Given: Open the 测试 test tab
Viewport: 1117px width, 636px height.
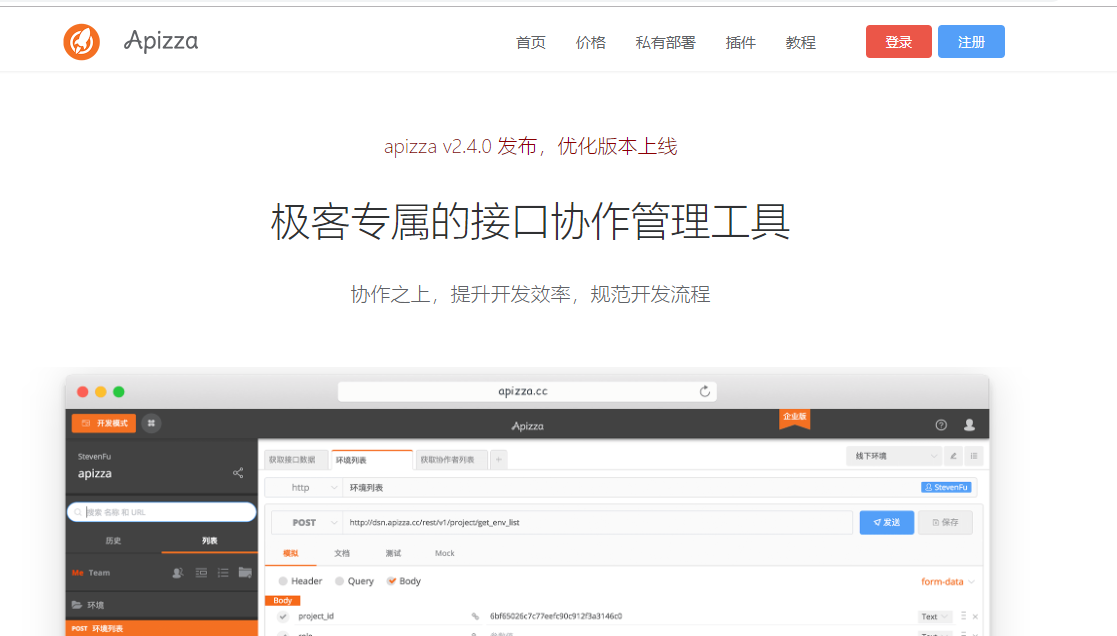Looking at the screenshot, I should coord(393,553).
